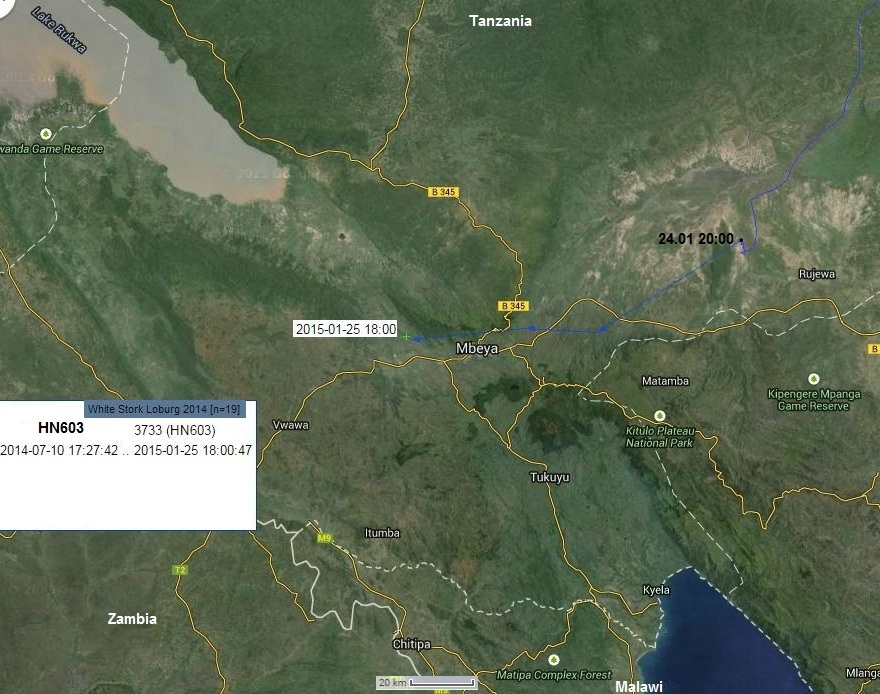Select the M9 road shield

324,538
